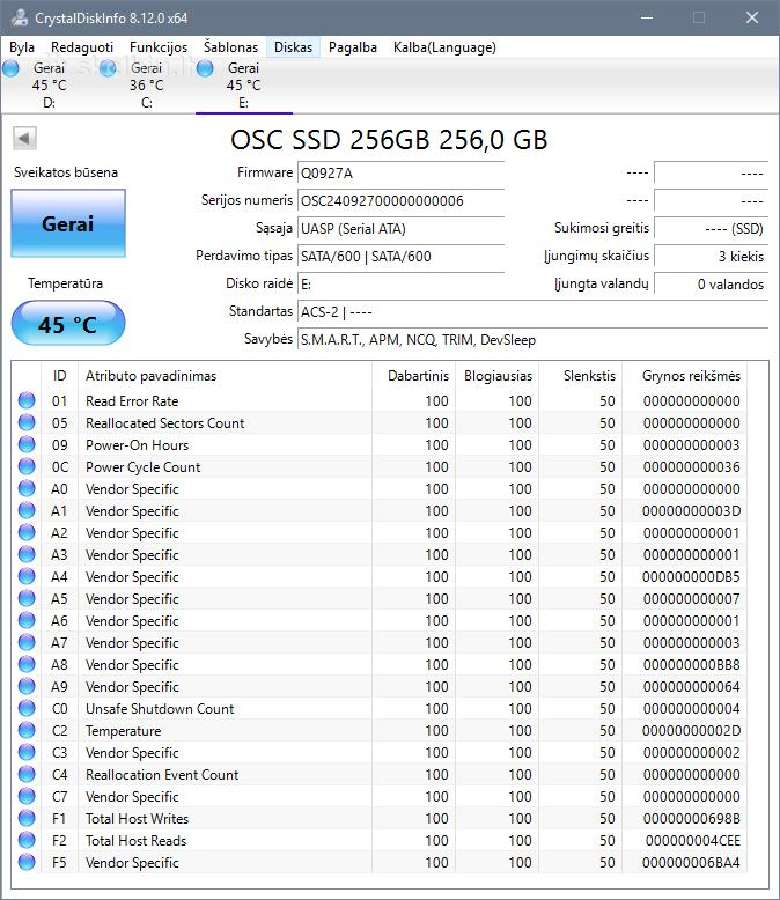The width and height of the screenshot is (780, 900).
Task: Click raw value 000000000064 in row A9
Action: [x=691, y=686]
